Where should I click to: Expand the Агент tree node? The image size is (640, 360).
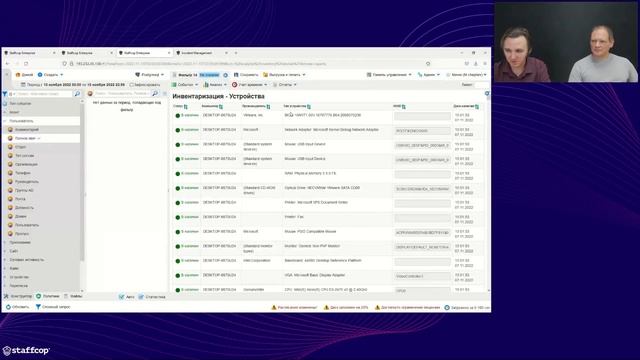coord(5,112)
